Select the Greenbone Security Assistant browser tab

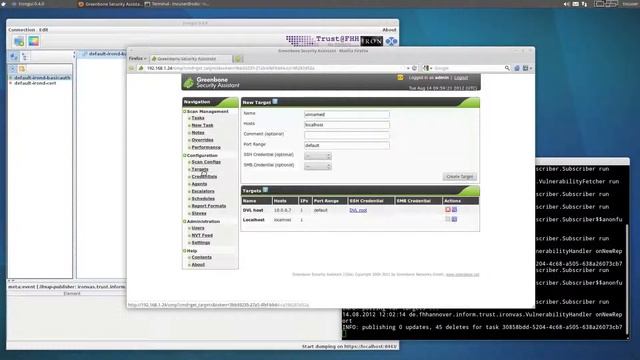191,59
